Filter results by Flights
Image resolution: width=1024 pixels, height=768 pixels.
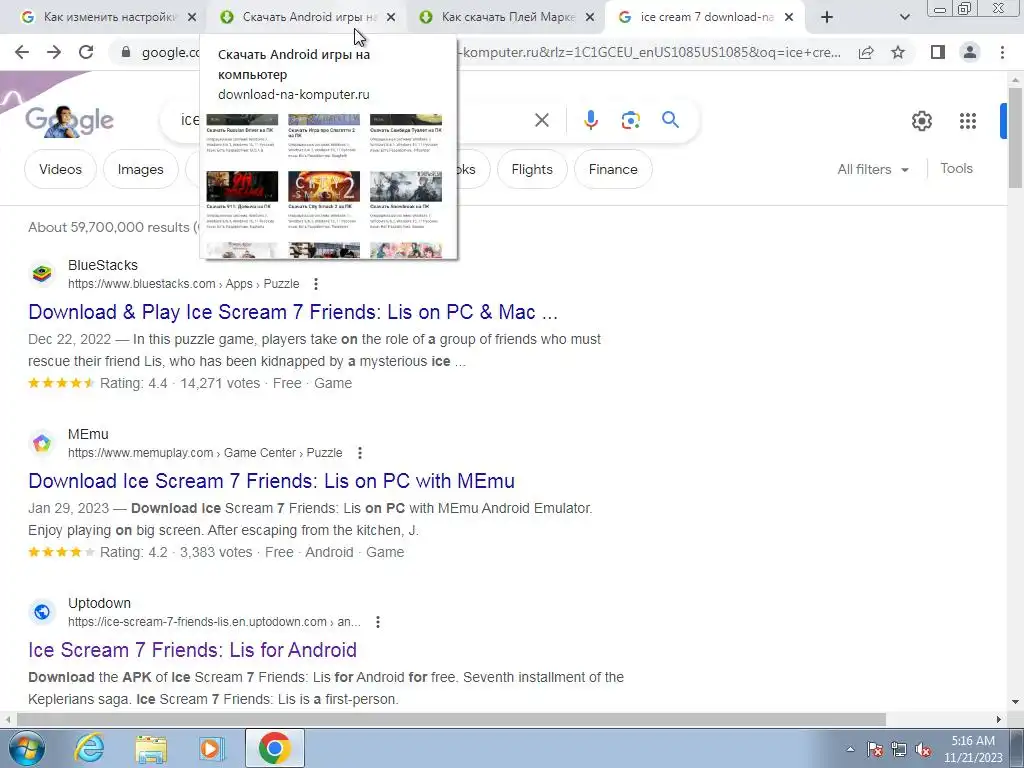(x=532, y=169)
